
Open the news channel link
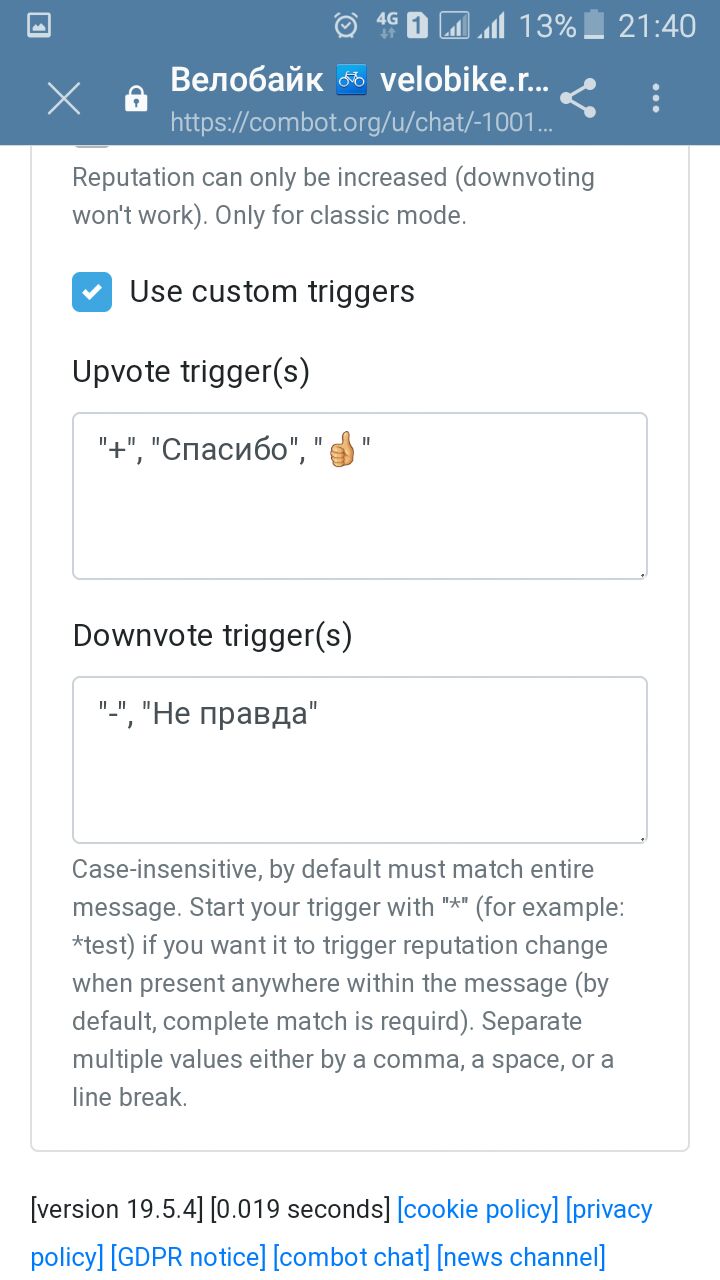[521, 1257]
